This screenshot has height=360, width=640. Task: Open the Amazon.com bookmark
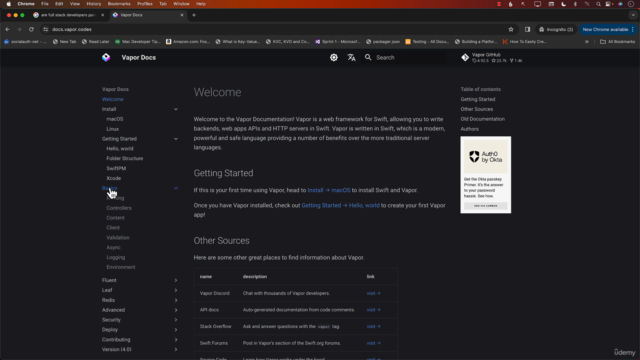point(188,42)
